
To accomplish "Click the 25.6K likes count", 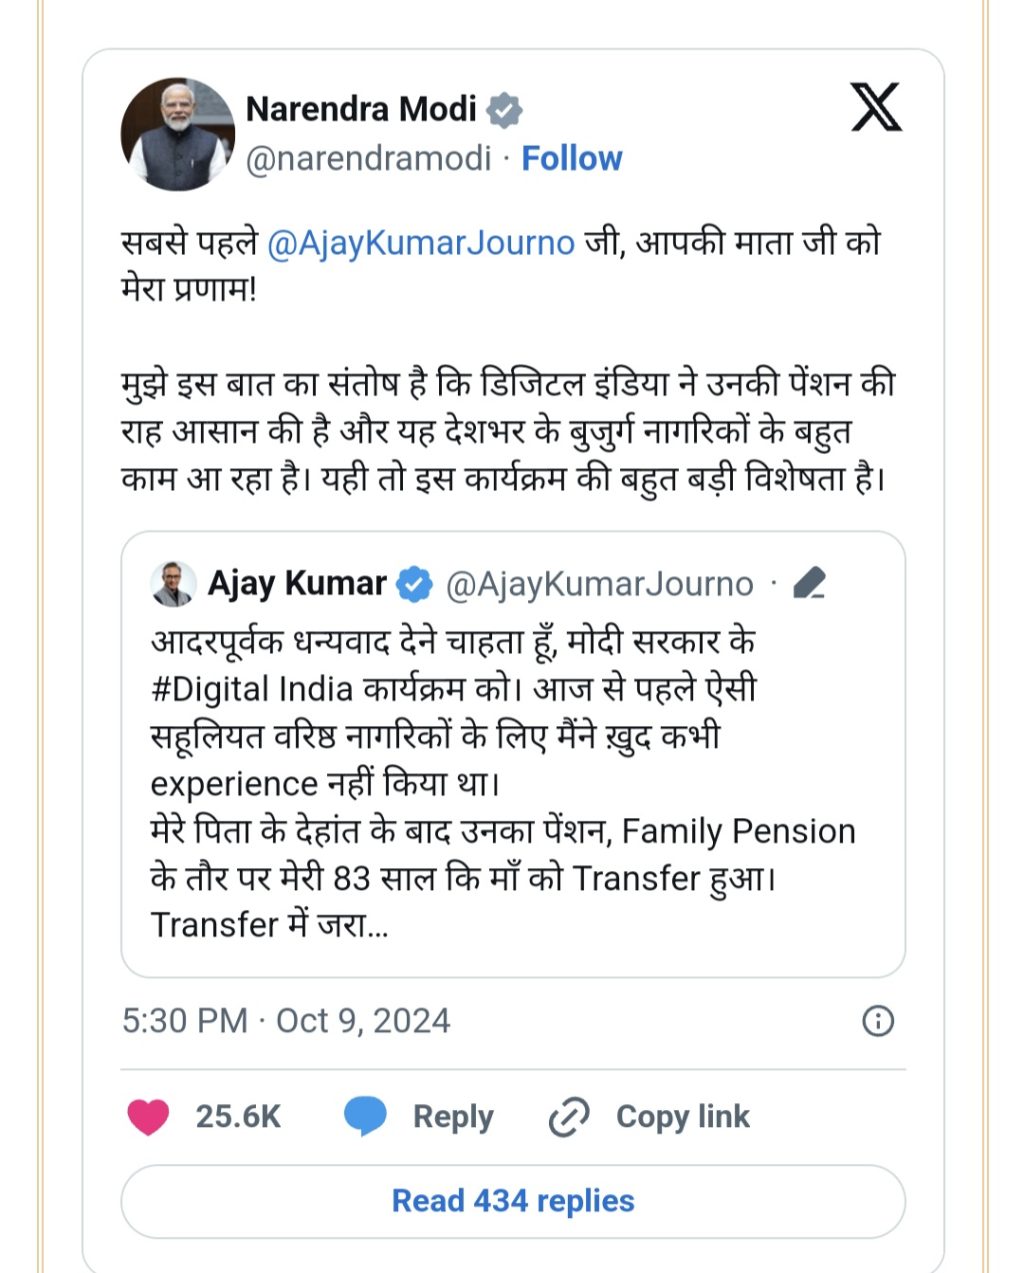I will pyautogui.click(x=238, y=1116).
